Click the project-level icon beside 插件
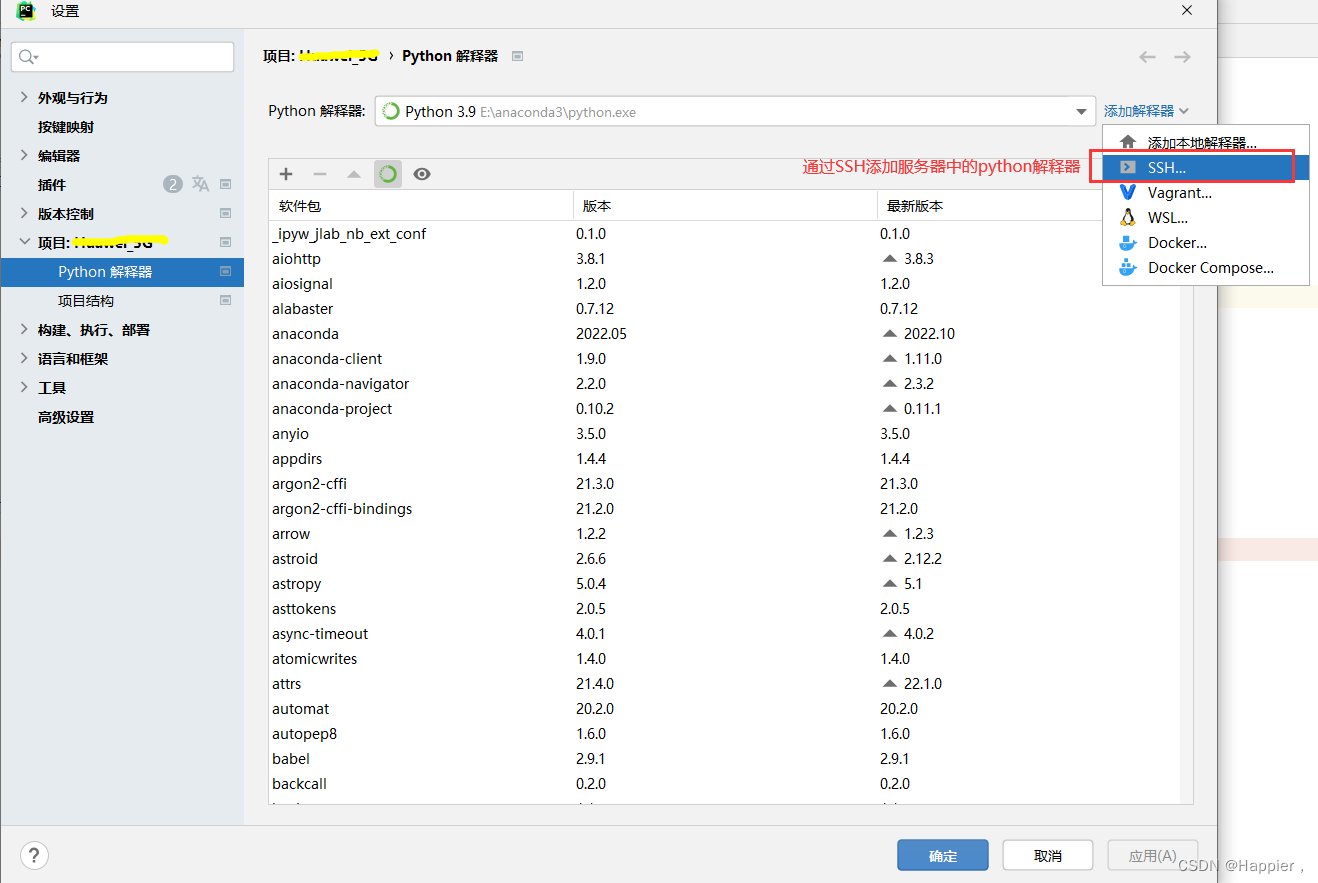Screen dimensions: 1318x883 [x=225, y=184]
